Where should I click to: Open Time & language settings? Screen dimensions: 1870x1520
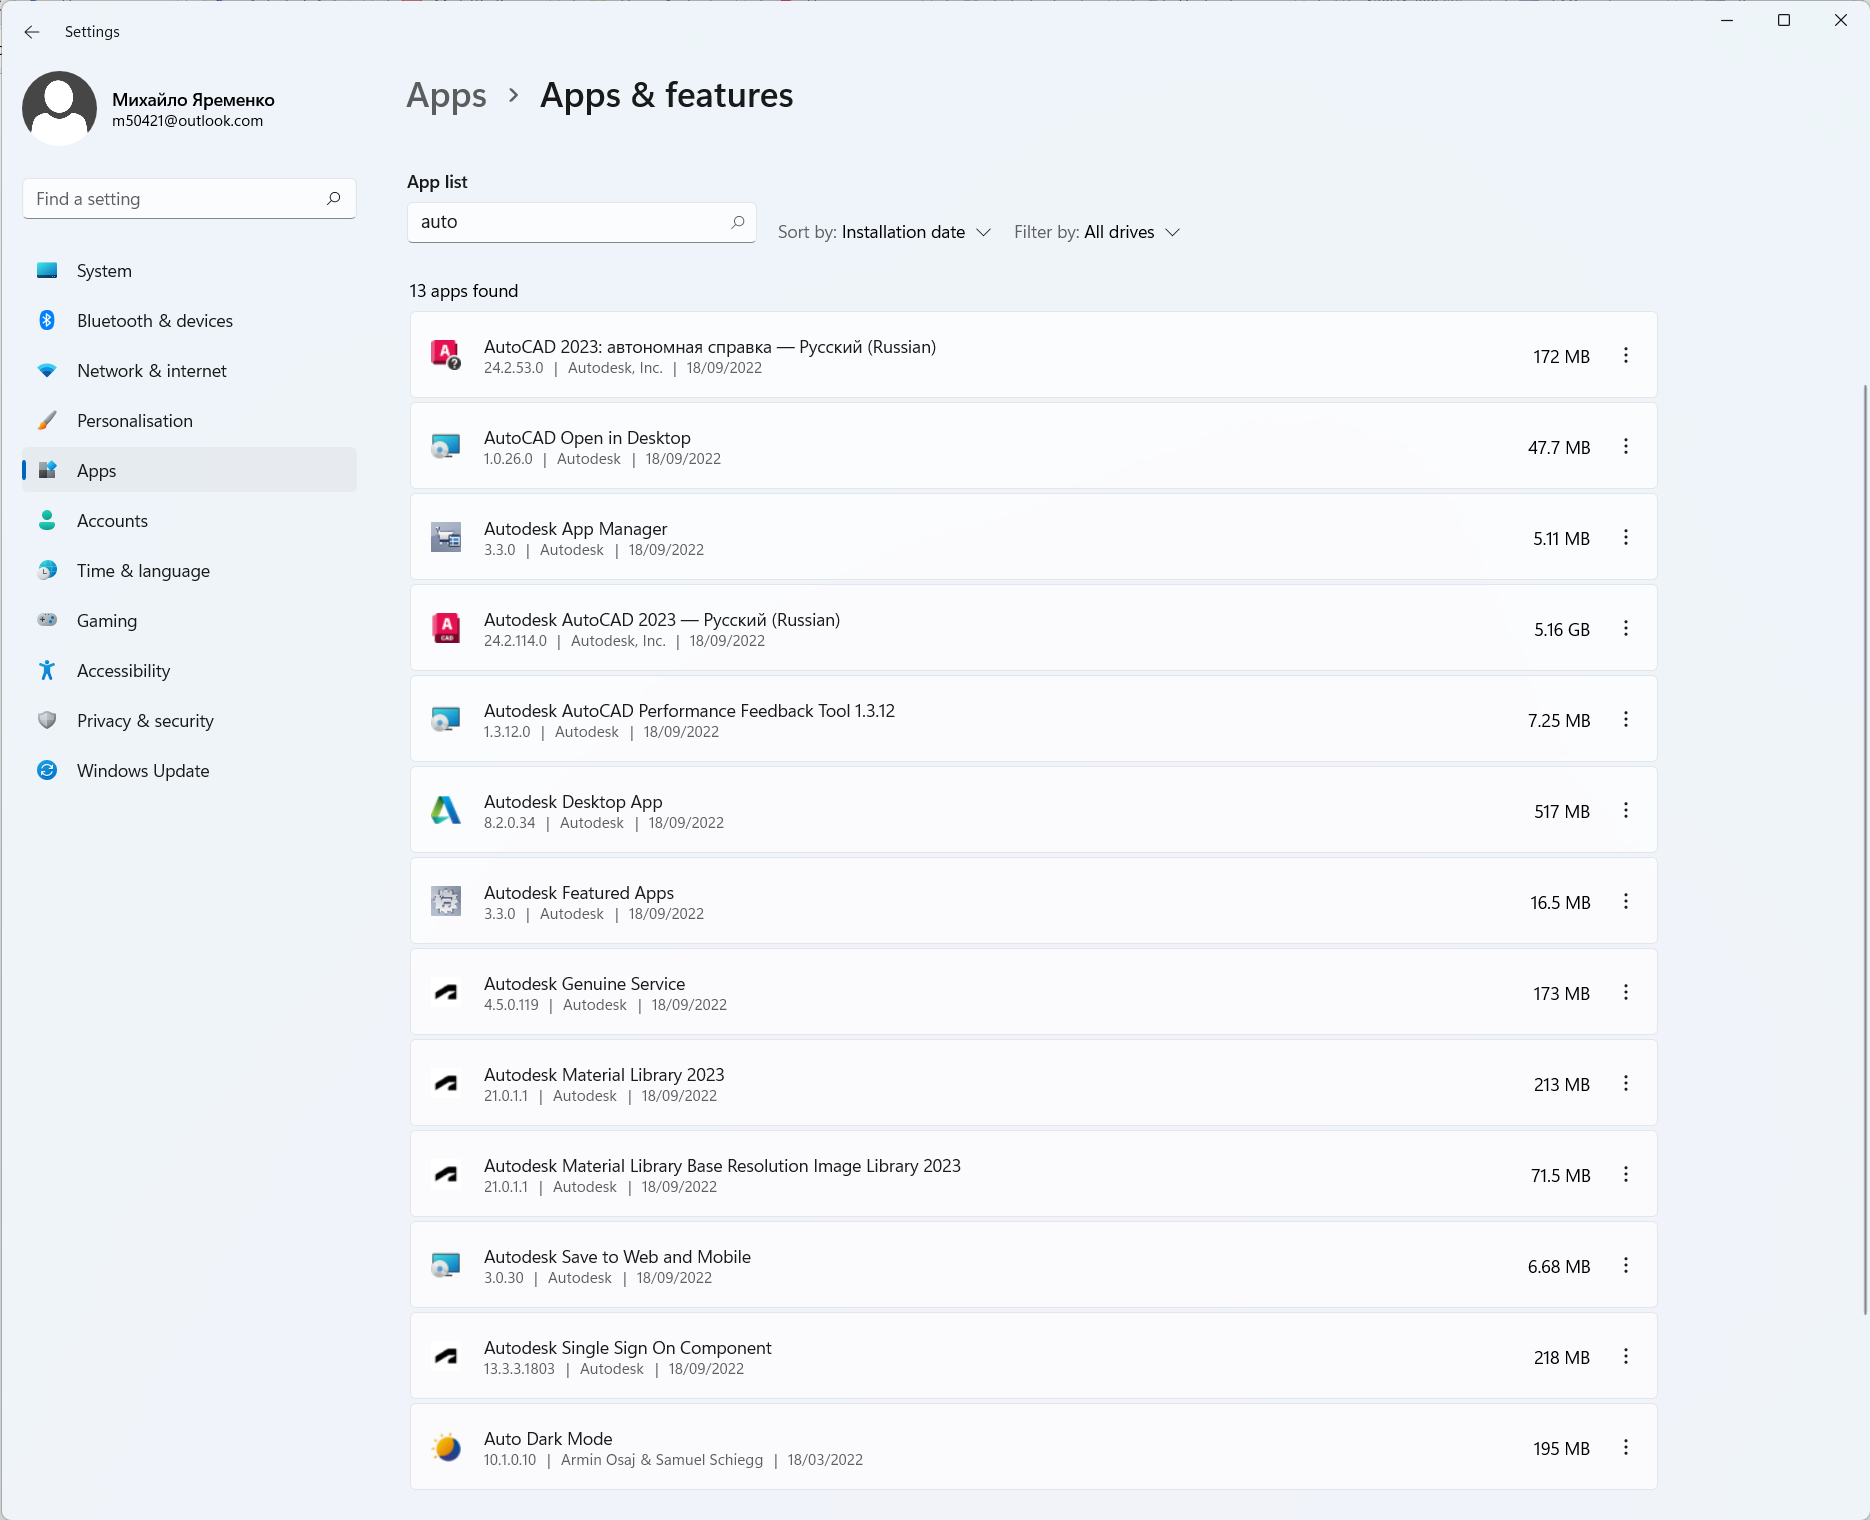(x=189, y=571)
